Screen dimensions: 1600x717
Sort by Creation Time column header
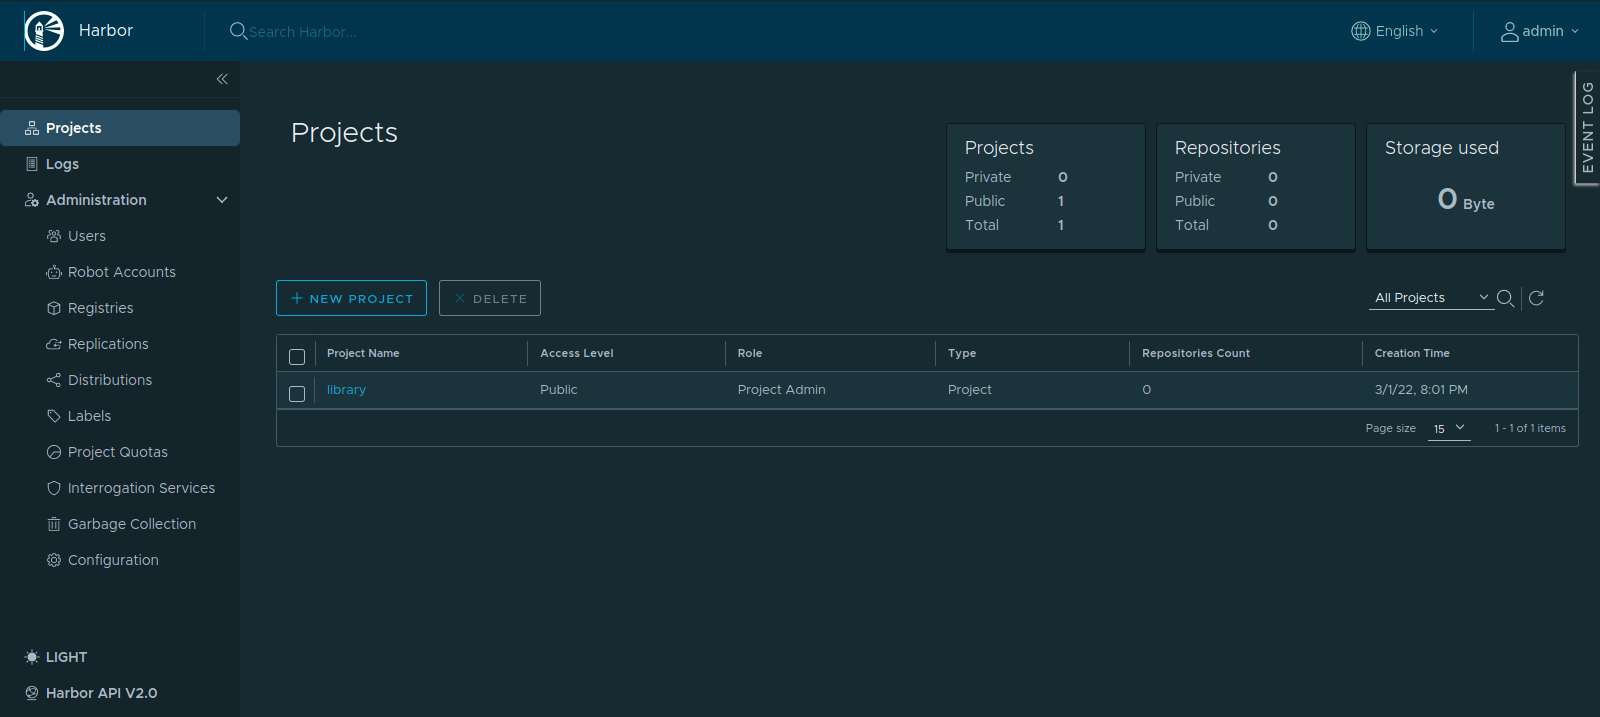tap(1412, 353)
